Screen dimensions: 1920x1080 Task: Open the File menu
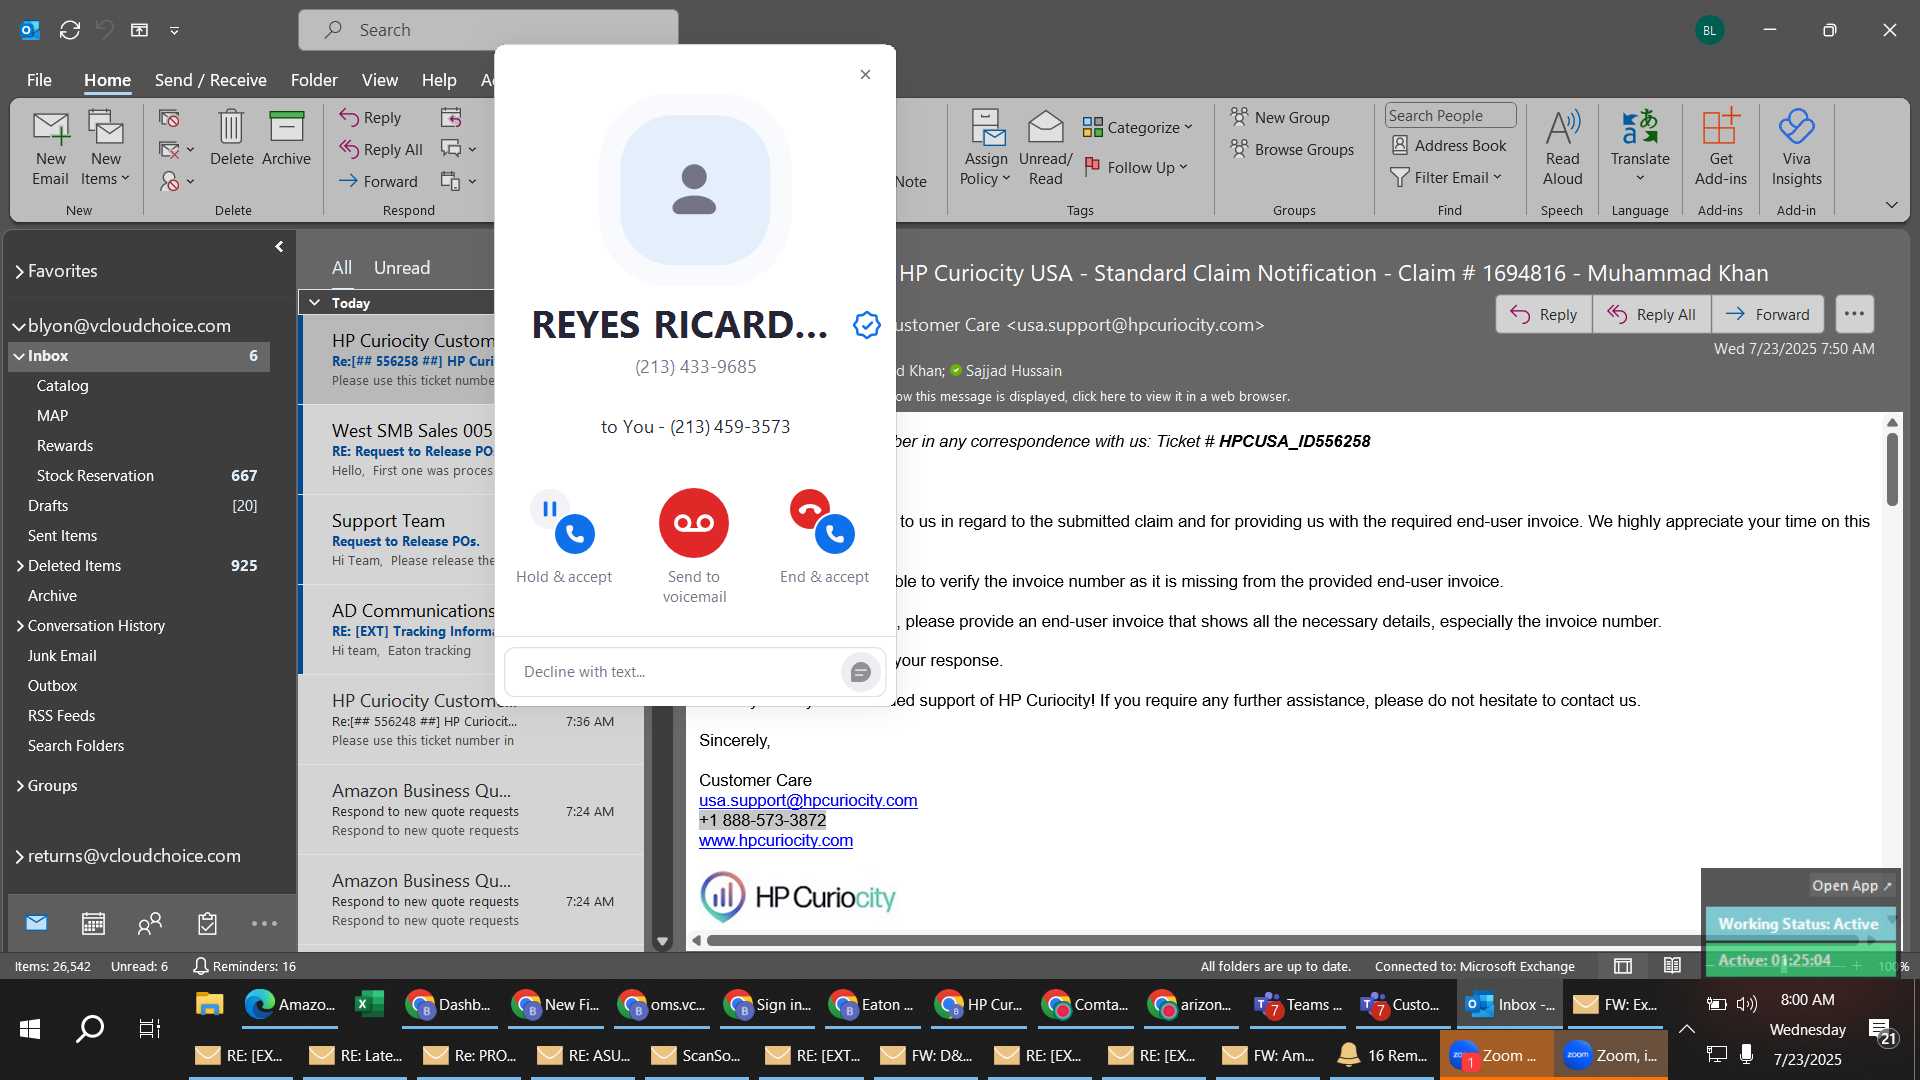point(39,80)
